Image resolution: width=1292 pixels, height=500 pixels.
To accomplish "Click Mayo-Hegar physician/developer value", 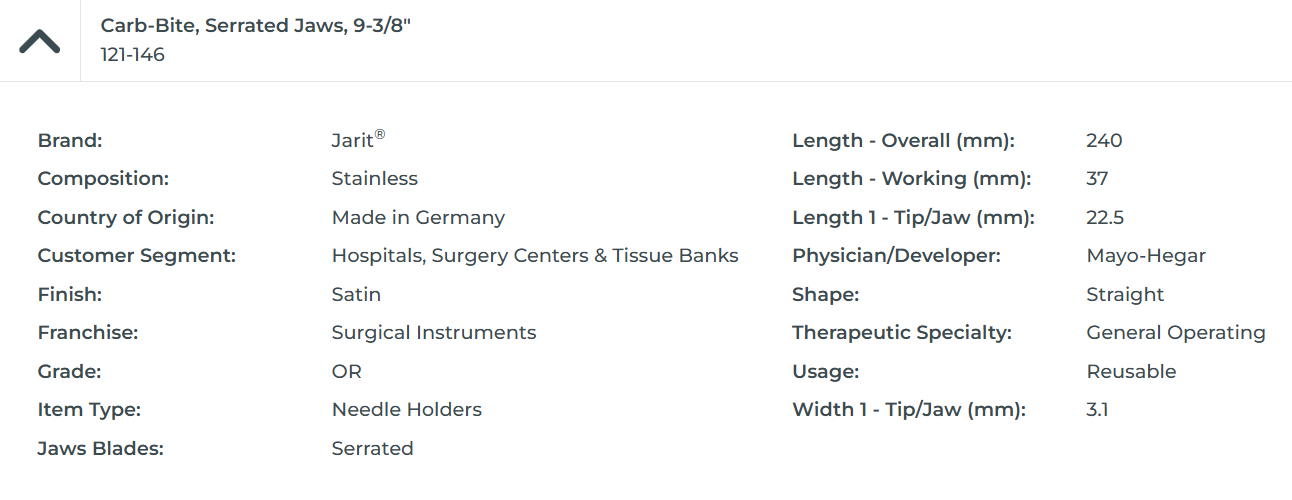I will [x=1146, y=256].
